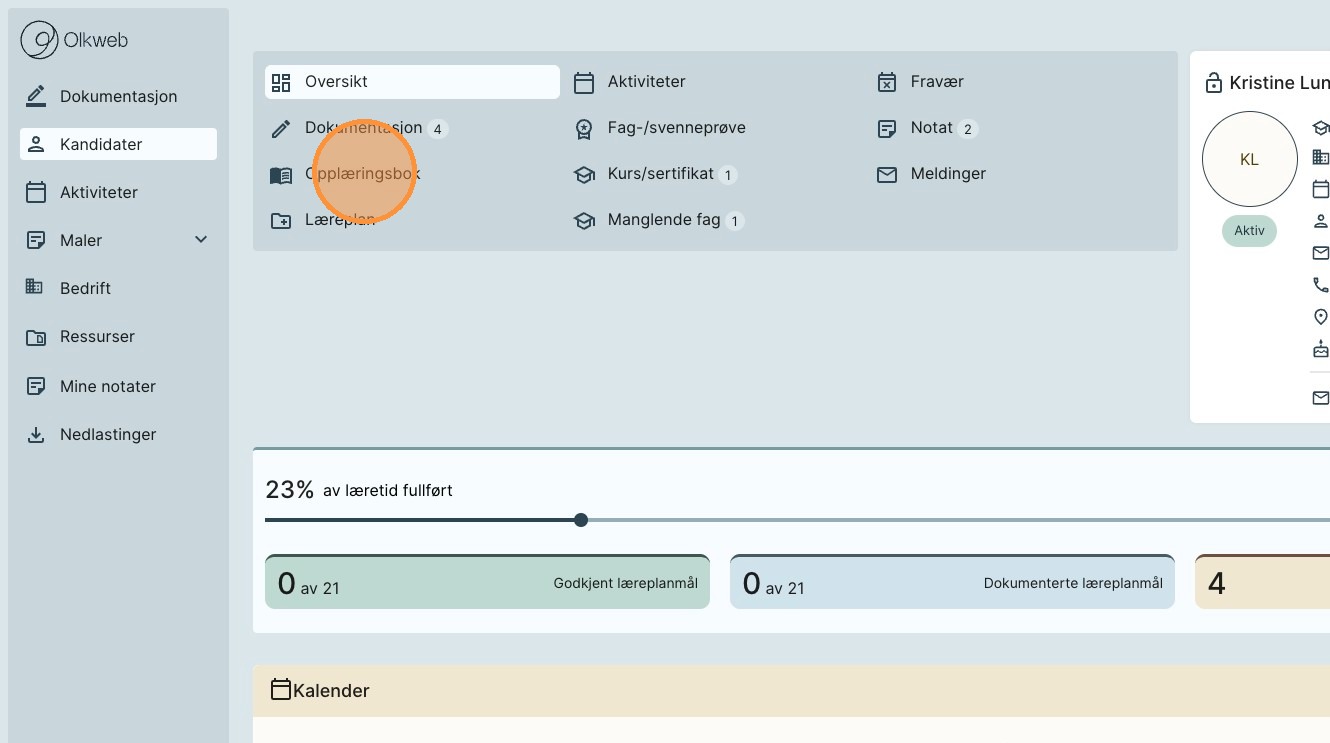
Task: Go to Kurs/sertifikat section
Action: 660,174
